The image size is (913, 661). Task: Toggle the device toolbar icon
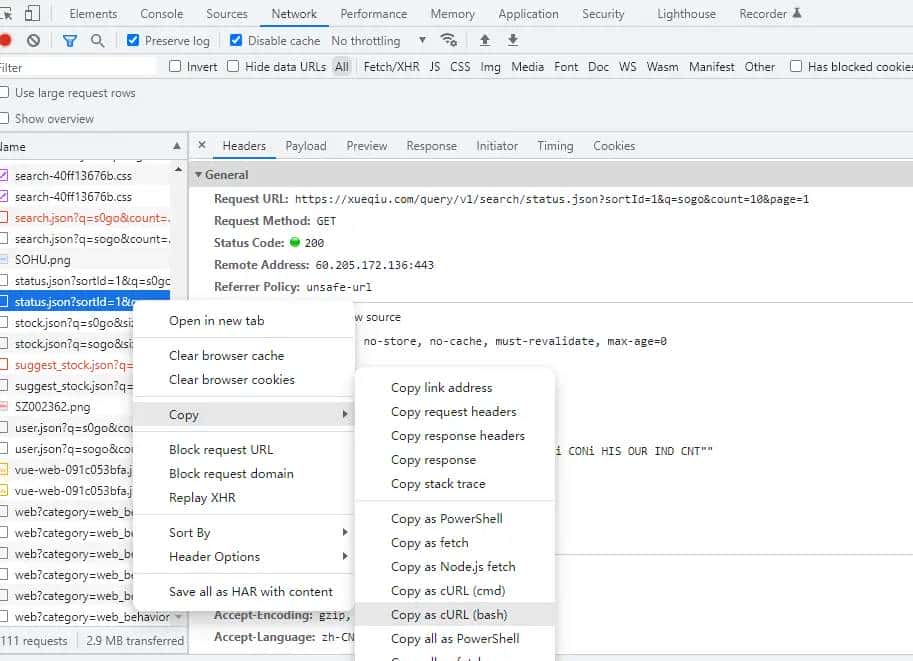[32, 14]
